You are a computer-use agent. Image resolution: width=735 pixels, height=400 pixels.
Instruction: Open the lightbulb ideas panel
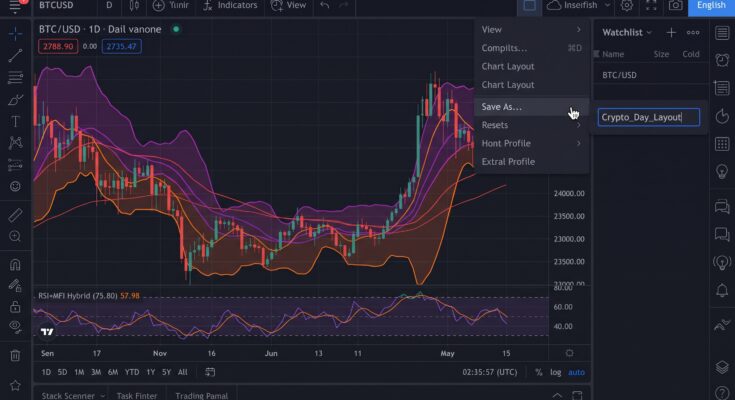click(x=722, y=172)
